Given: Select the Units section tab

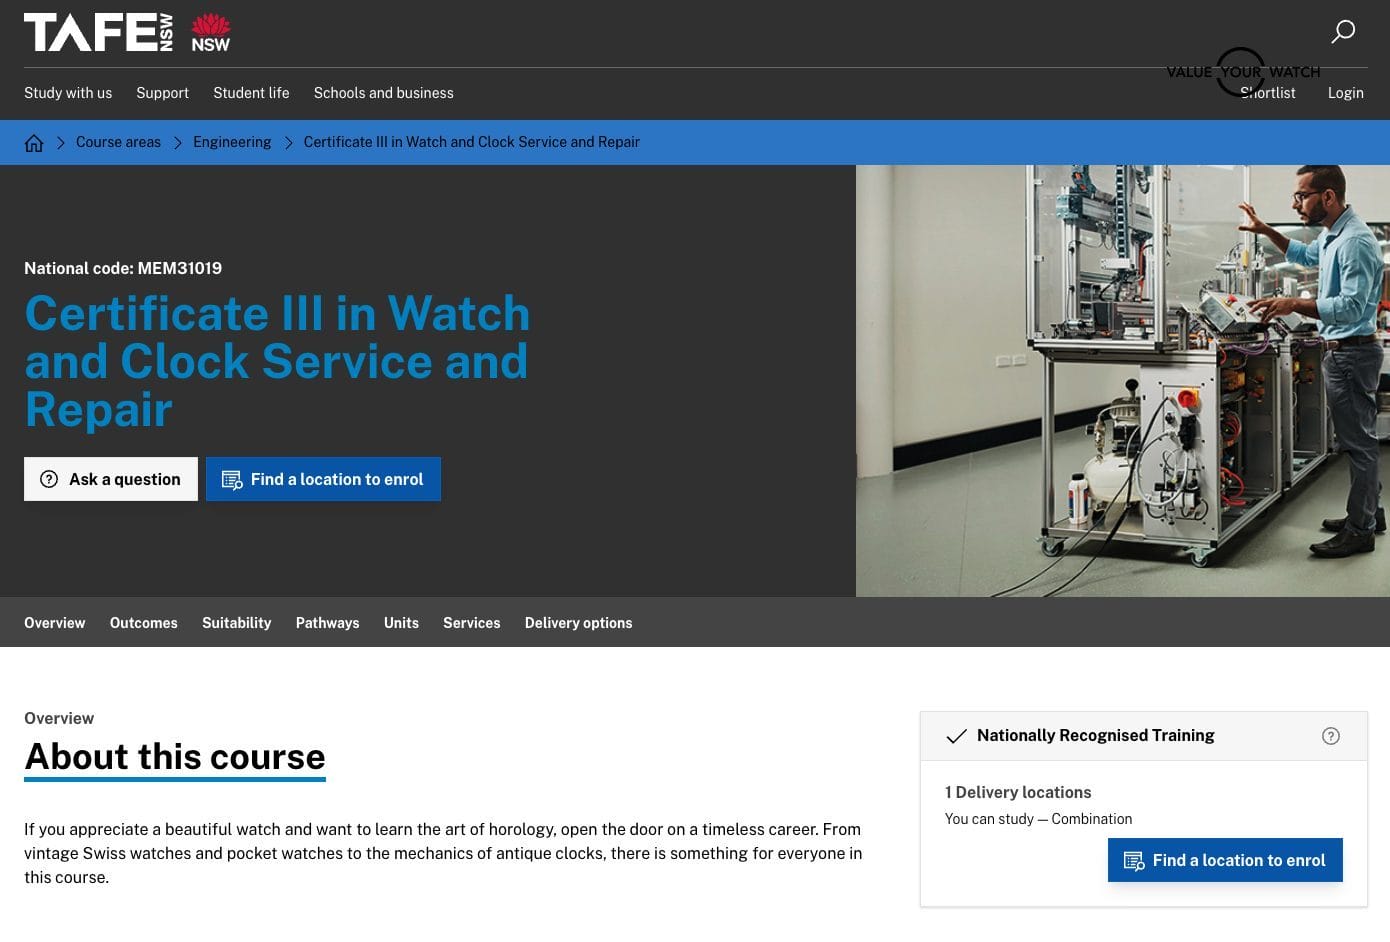Looking at the screenshot, I should pyautogui.click(x=401, y=622).
